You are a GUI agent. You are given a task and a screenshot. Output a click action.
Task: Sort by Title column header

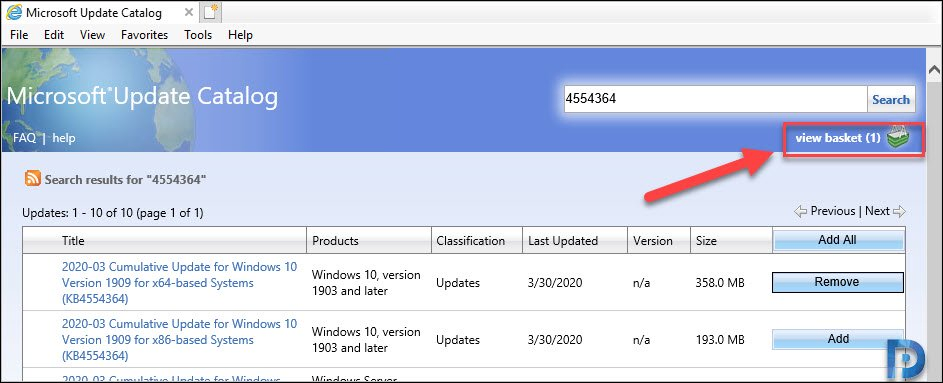click(73, 241)
